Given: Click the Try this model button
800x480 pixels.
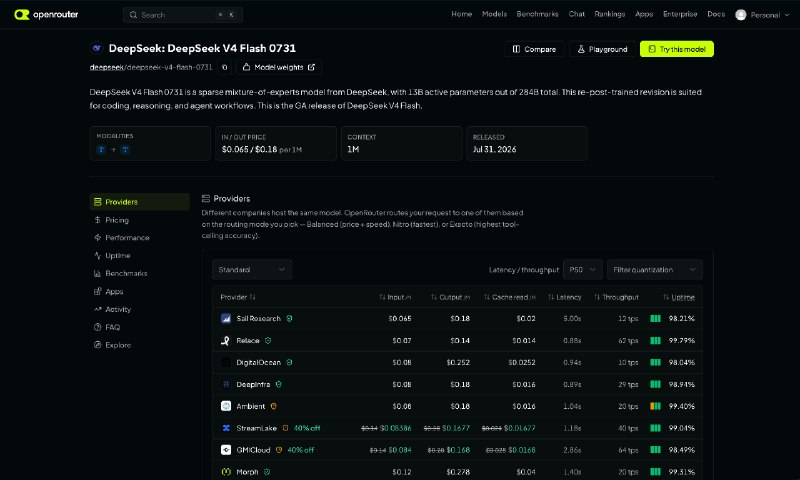Looking at the screenshot, I should (x=677, y=49).
